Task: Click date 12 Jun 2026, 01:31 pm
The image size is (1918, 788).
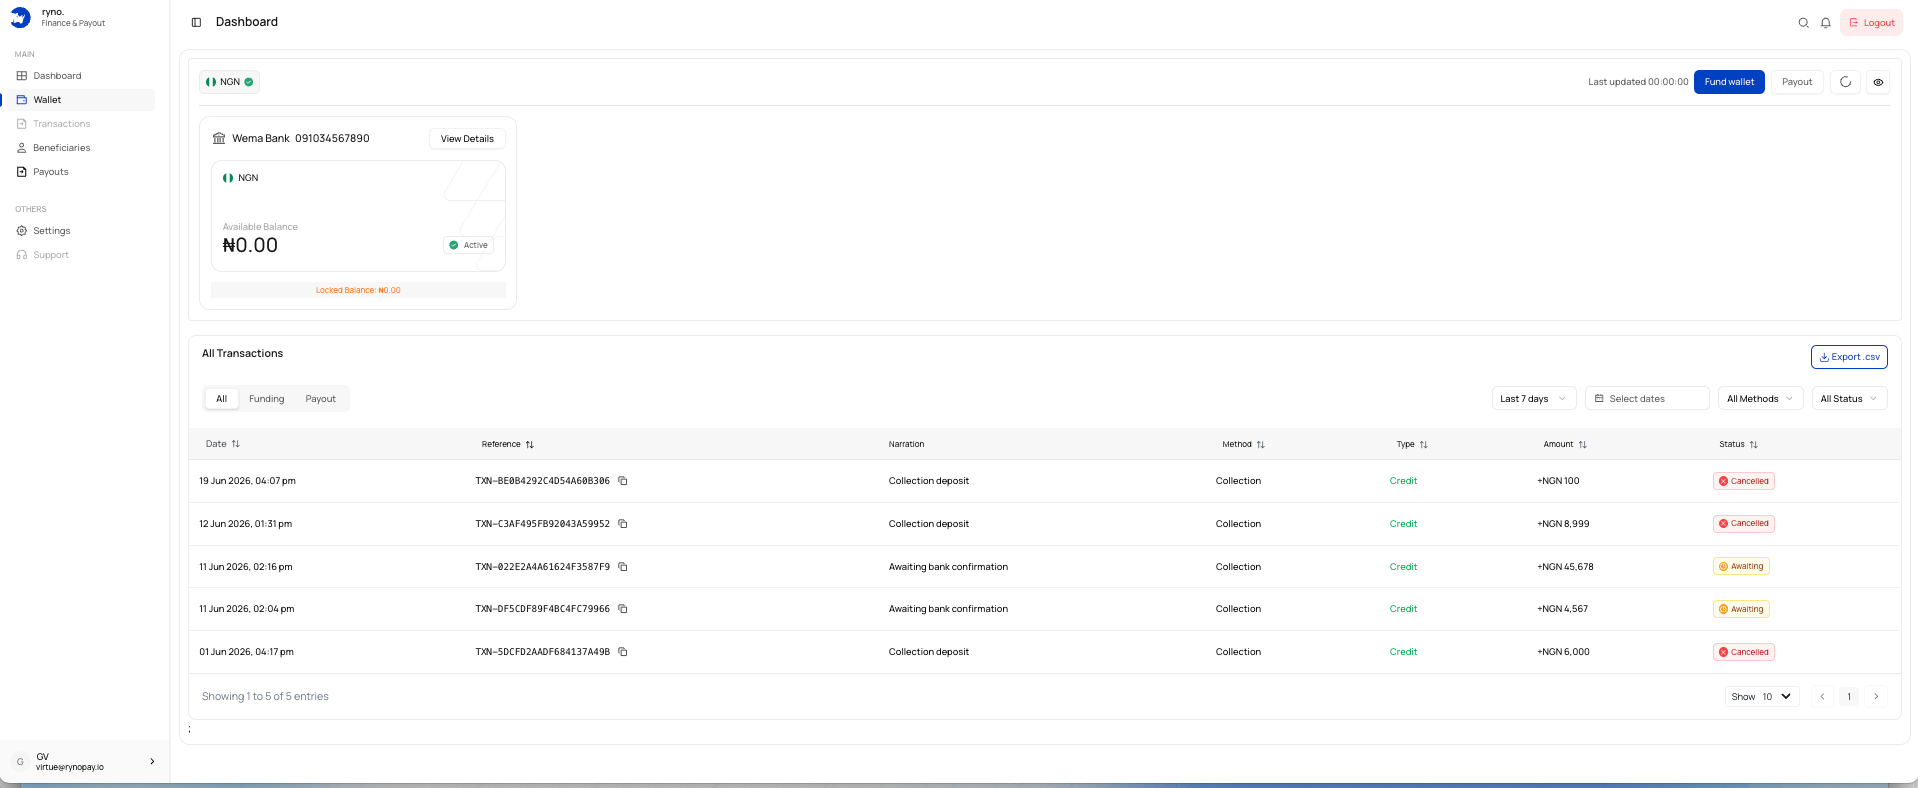Action: point(245,524)
